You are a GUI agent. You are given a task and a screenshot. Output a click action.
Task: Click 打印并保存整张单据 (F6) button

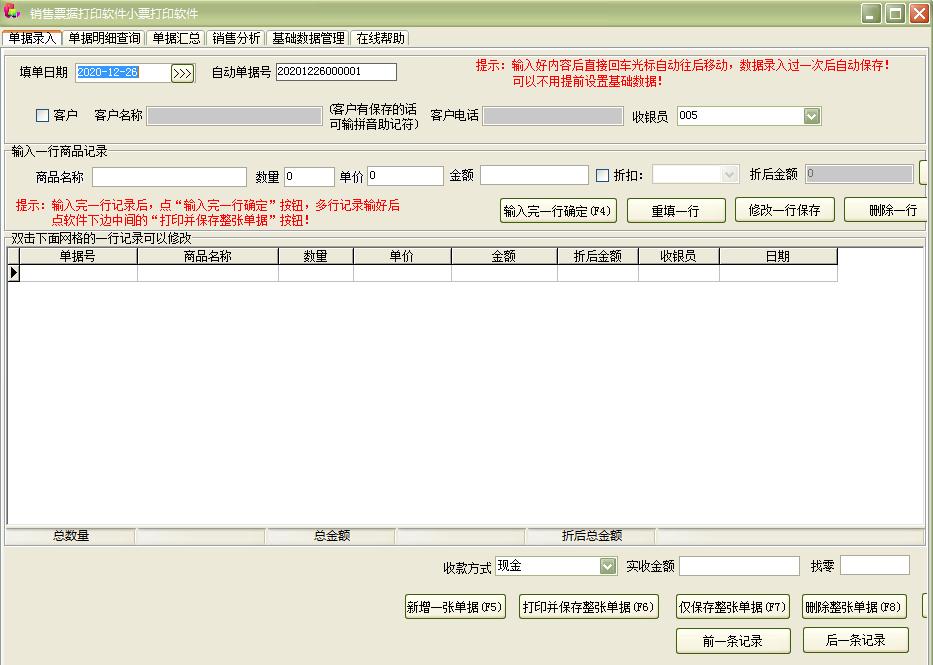[588, 607]
